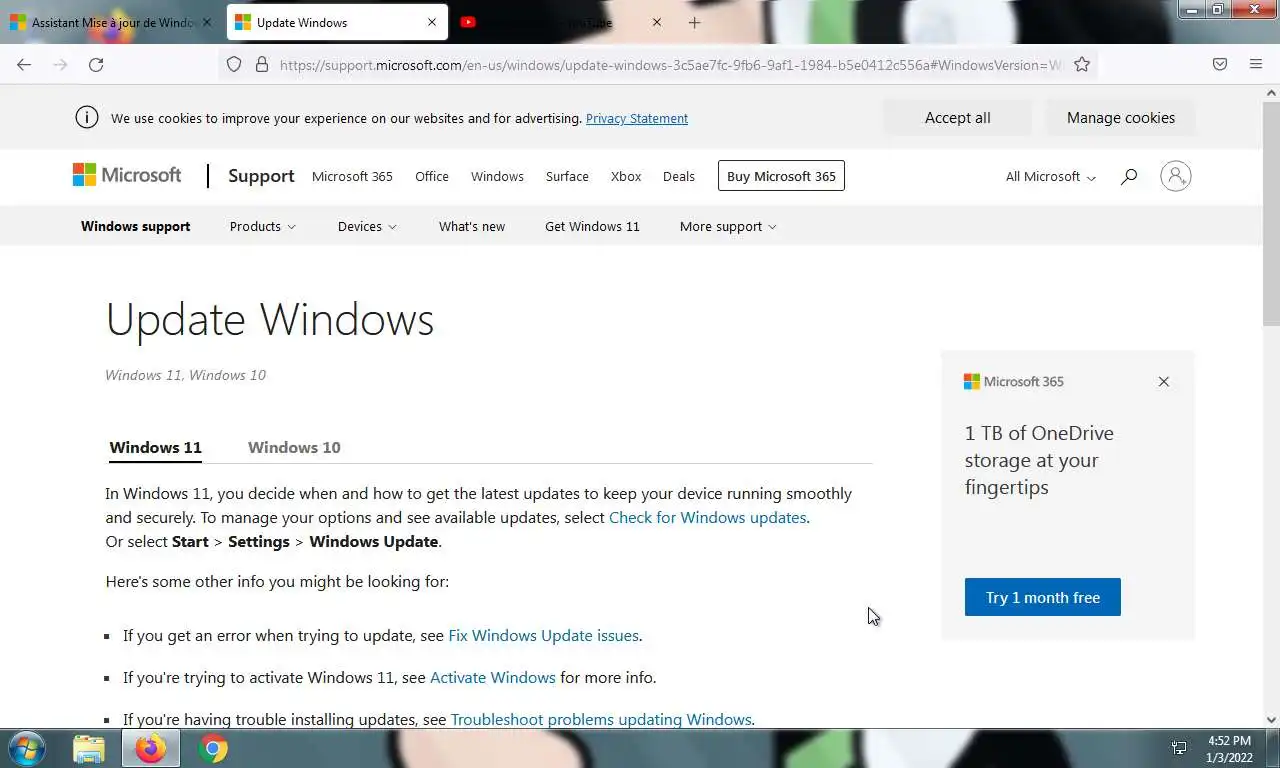The width and height of the screenshot is (1280, 768).
Task: Close the Update Windows tab
Action: [x=432, y=22]
